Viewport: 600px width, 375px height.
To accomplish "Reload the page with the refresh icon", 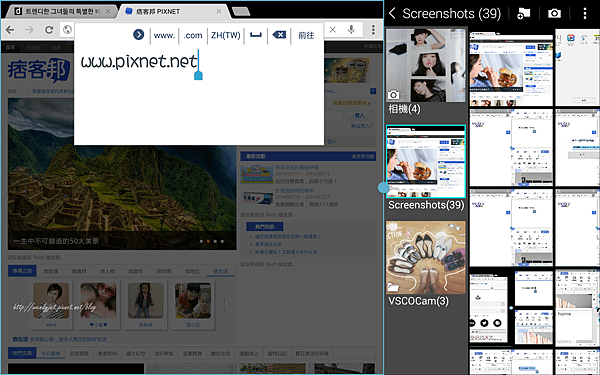I will 49,30.
